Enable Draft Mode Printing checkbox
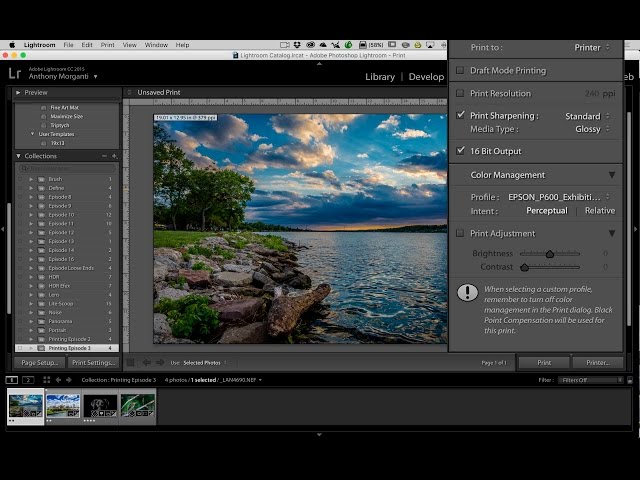The height and width of the screenshot is (480, 640). (x=460, y=71)
